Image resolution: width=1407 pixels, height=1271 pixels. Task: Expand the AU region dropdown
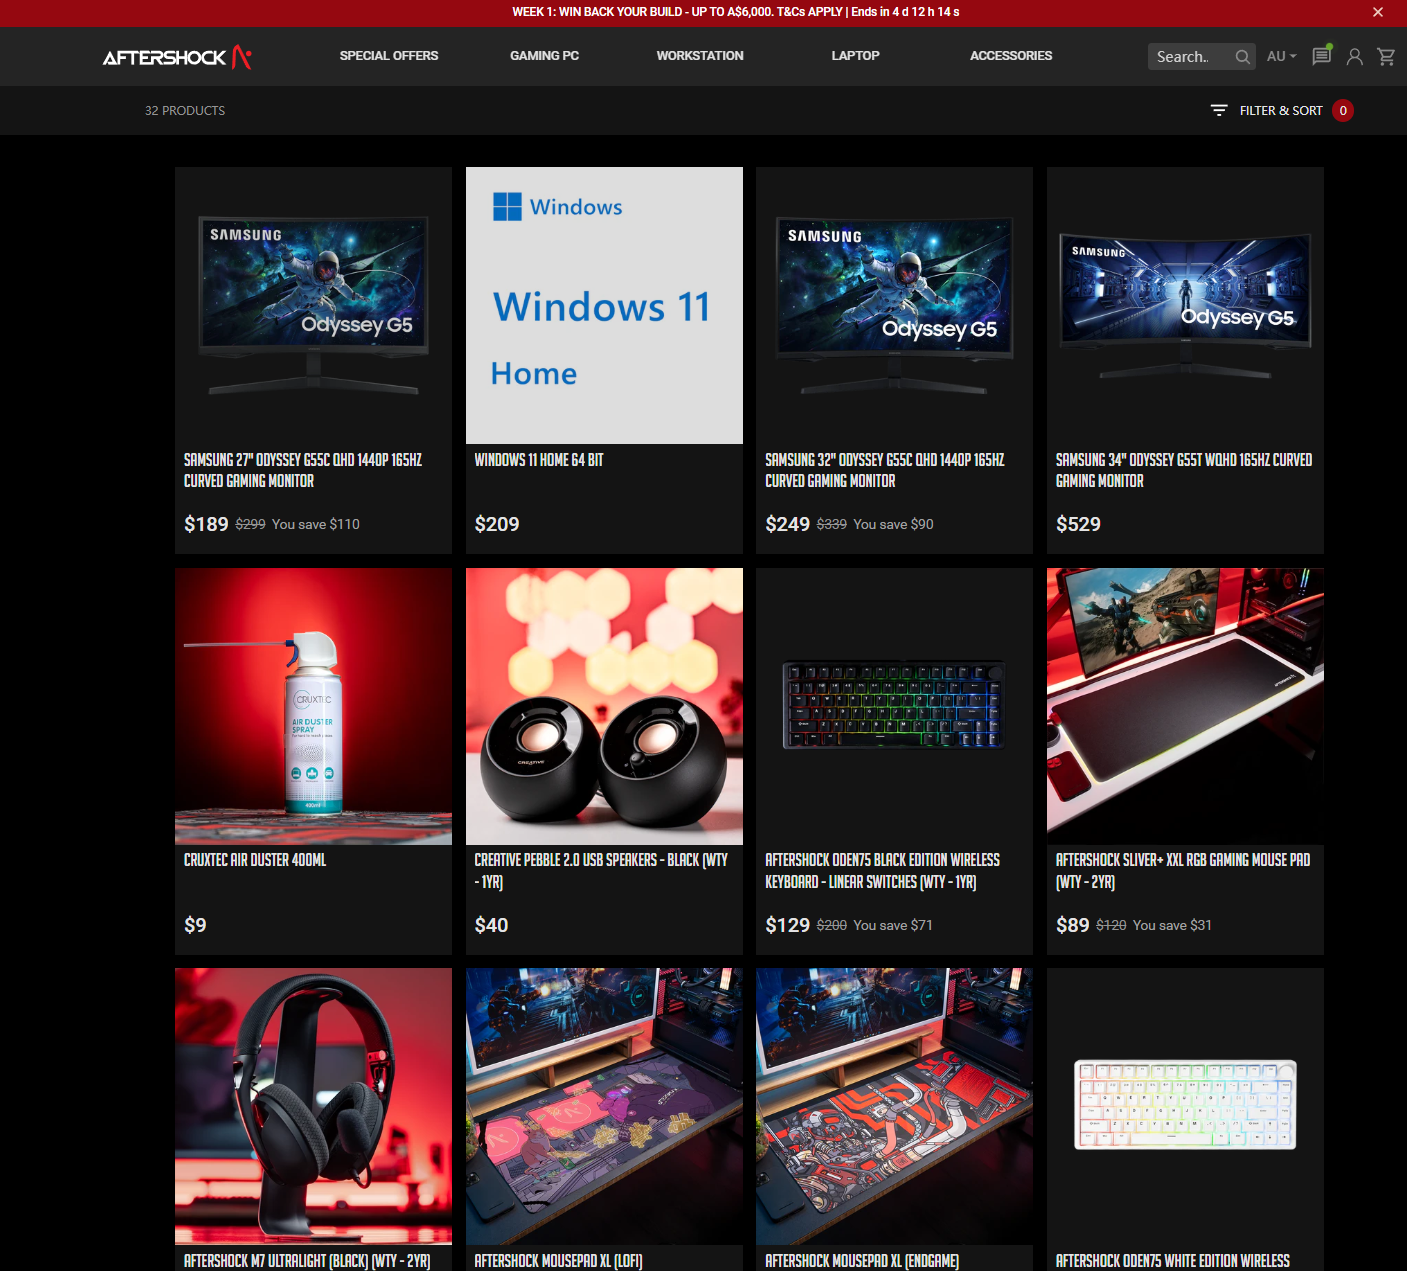pos(1281,56)
